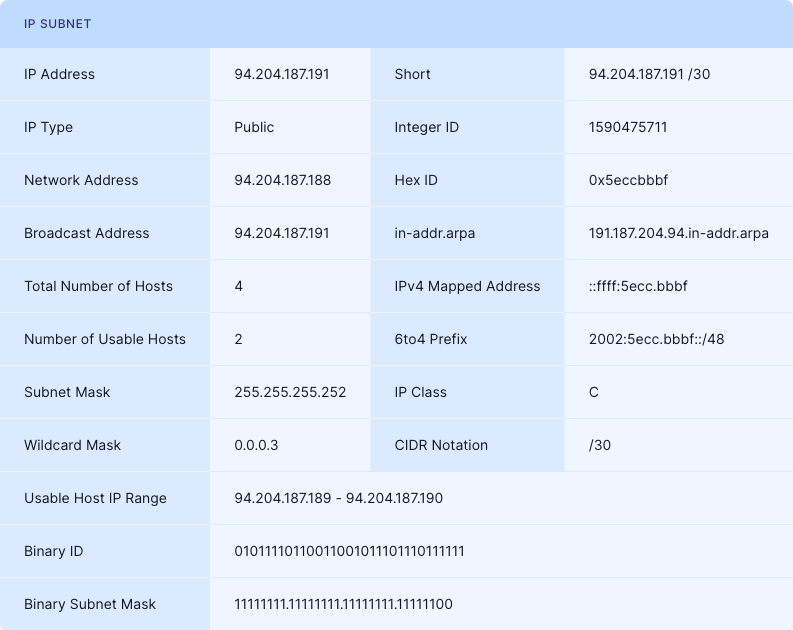Screen dimensions: 793x630
Task: Click the Binary ID bit string
Action: coord(349,551)
